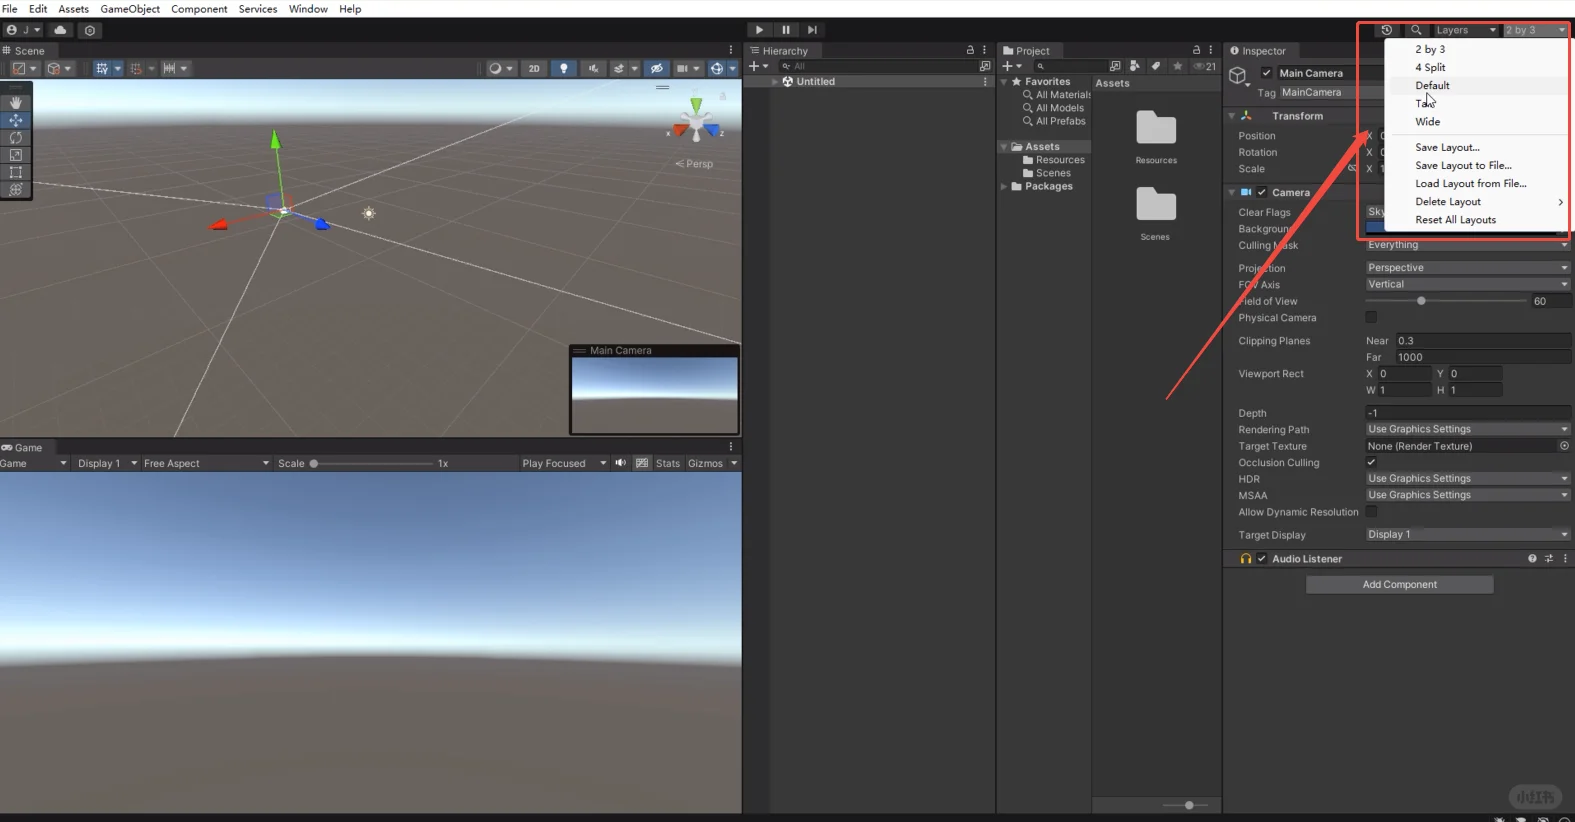The image size is (1575, 822).
Task: Enable the Physical Camera checkbox
Action: (x=1371, y=318)
